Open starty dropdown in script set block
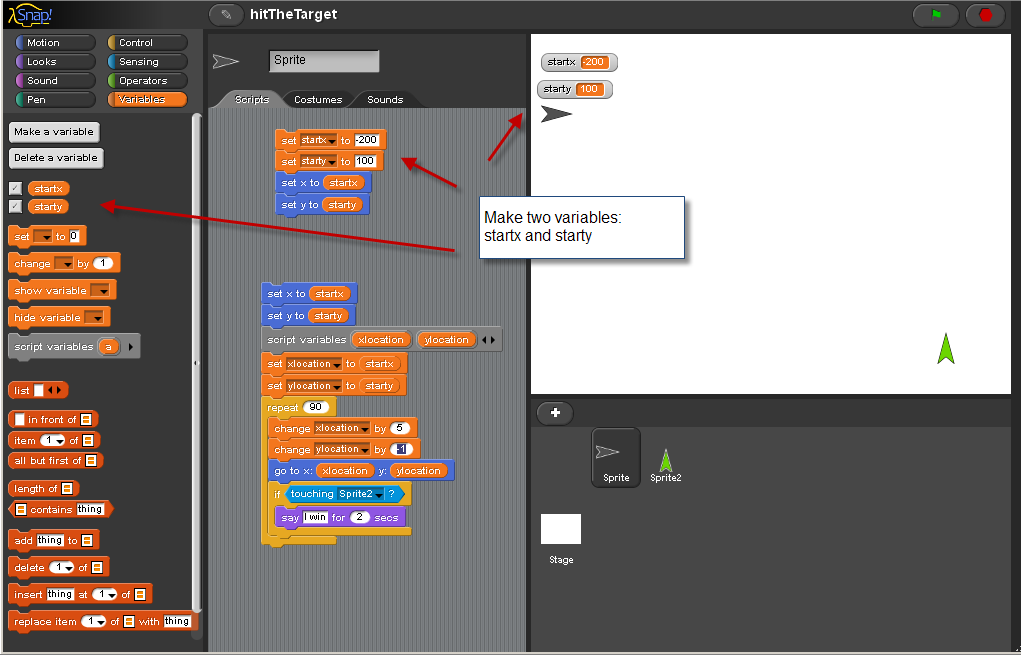Screen dimensions: 1021x655 coord(331,161)
